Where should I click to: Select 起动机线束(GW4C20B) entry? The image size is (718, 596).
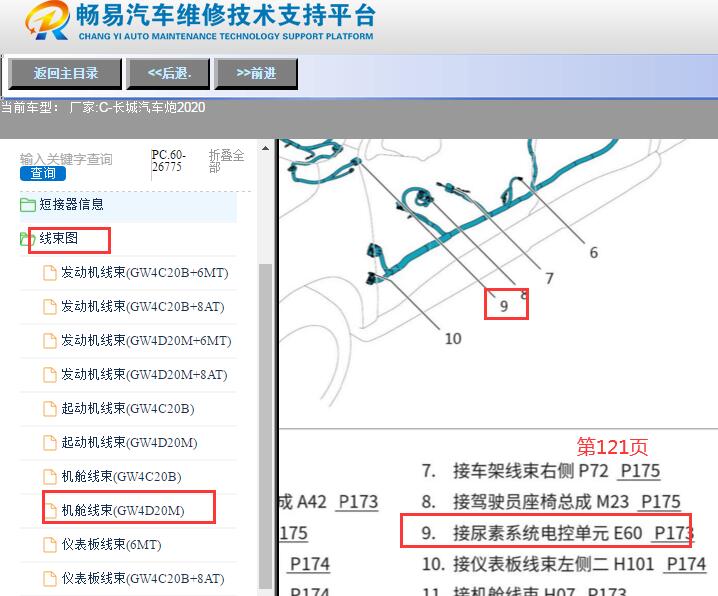128,408
